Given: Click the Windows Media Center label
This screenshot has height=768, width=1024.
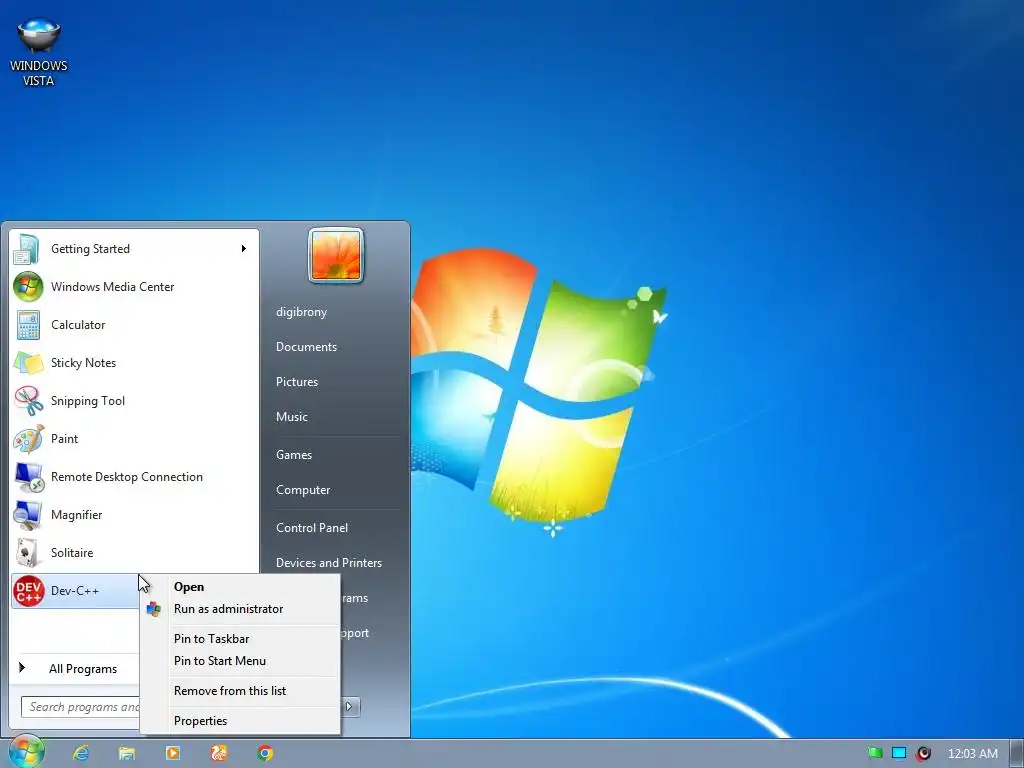Looking at the screenshot, I should pyautogui.click(x=112, y=287).
